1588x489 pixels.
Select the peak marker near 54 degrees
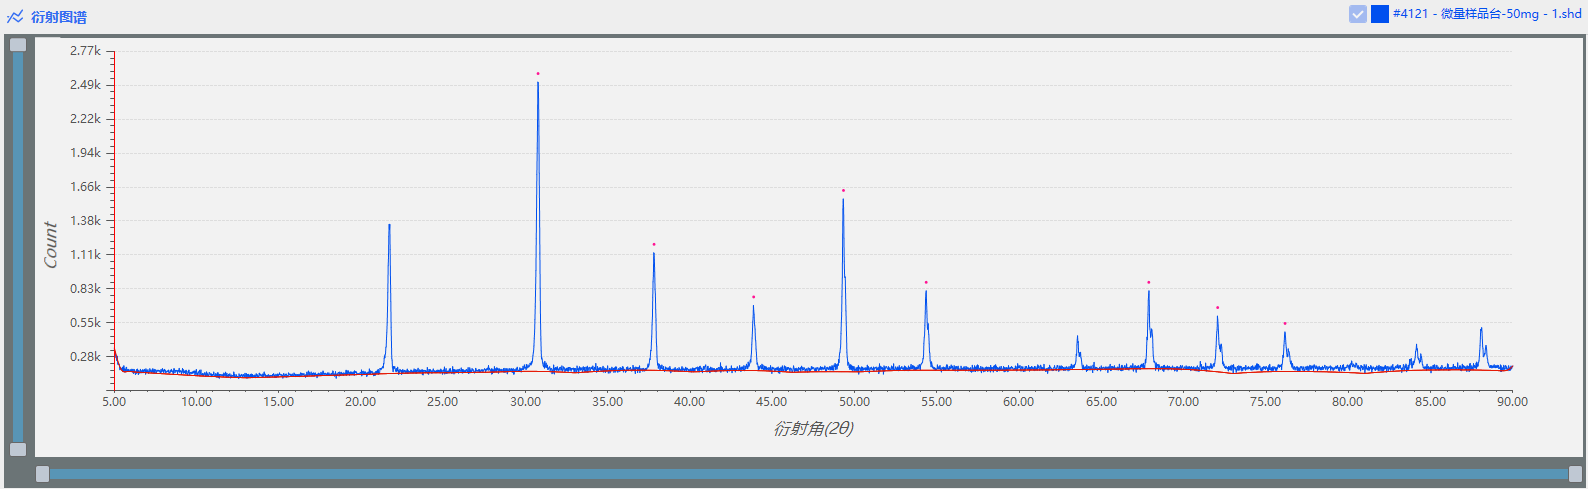(926, 282)
